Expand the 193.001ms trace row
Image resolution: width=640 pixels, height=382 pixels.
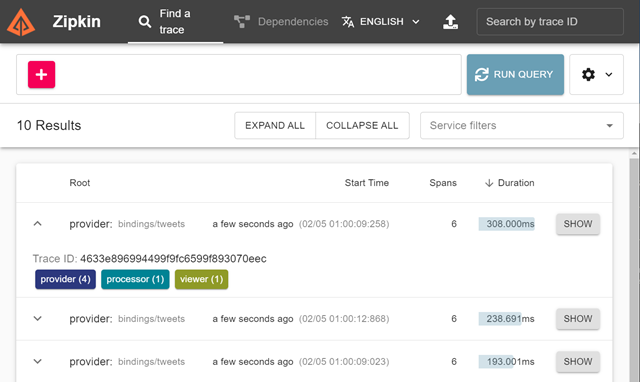[x=38, y=361]
